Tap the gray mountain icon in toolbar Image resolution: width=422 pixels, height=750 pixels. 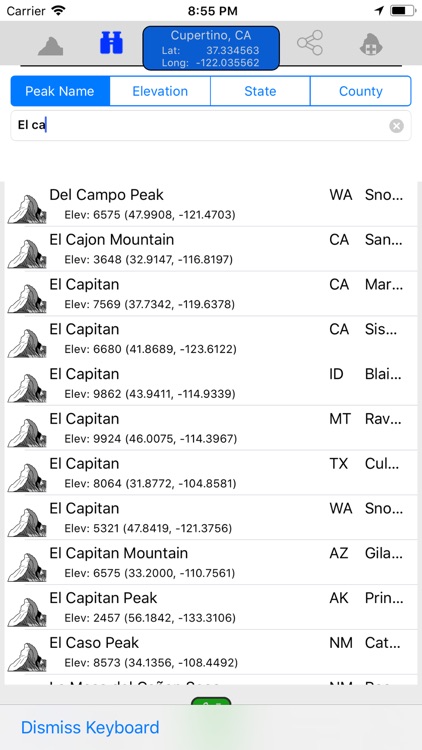pos(51,45)
